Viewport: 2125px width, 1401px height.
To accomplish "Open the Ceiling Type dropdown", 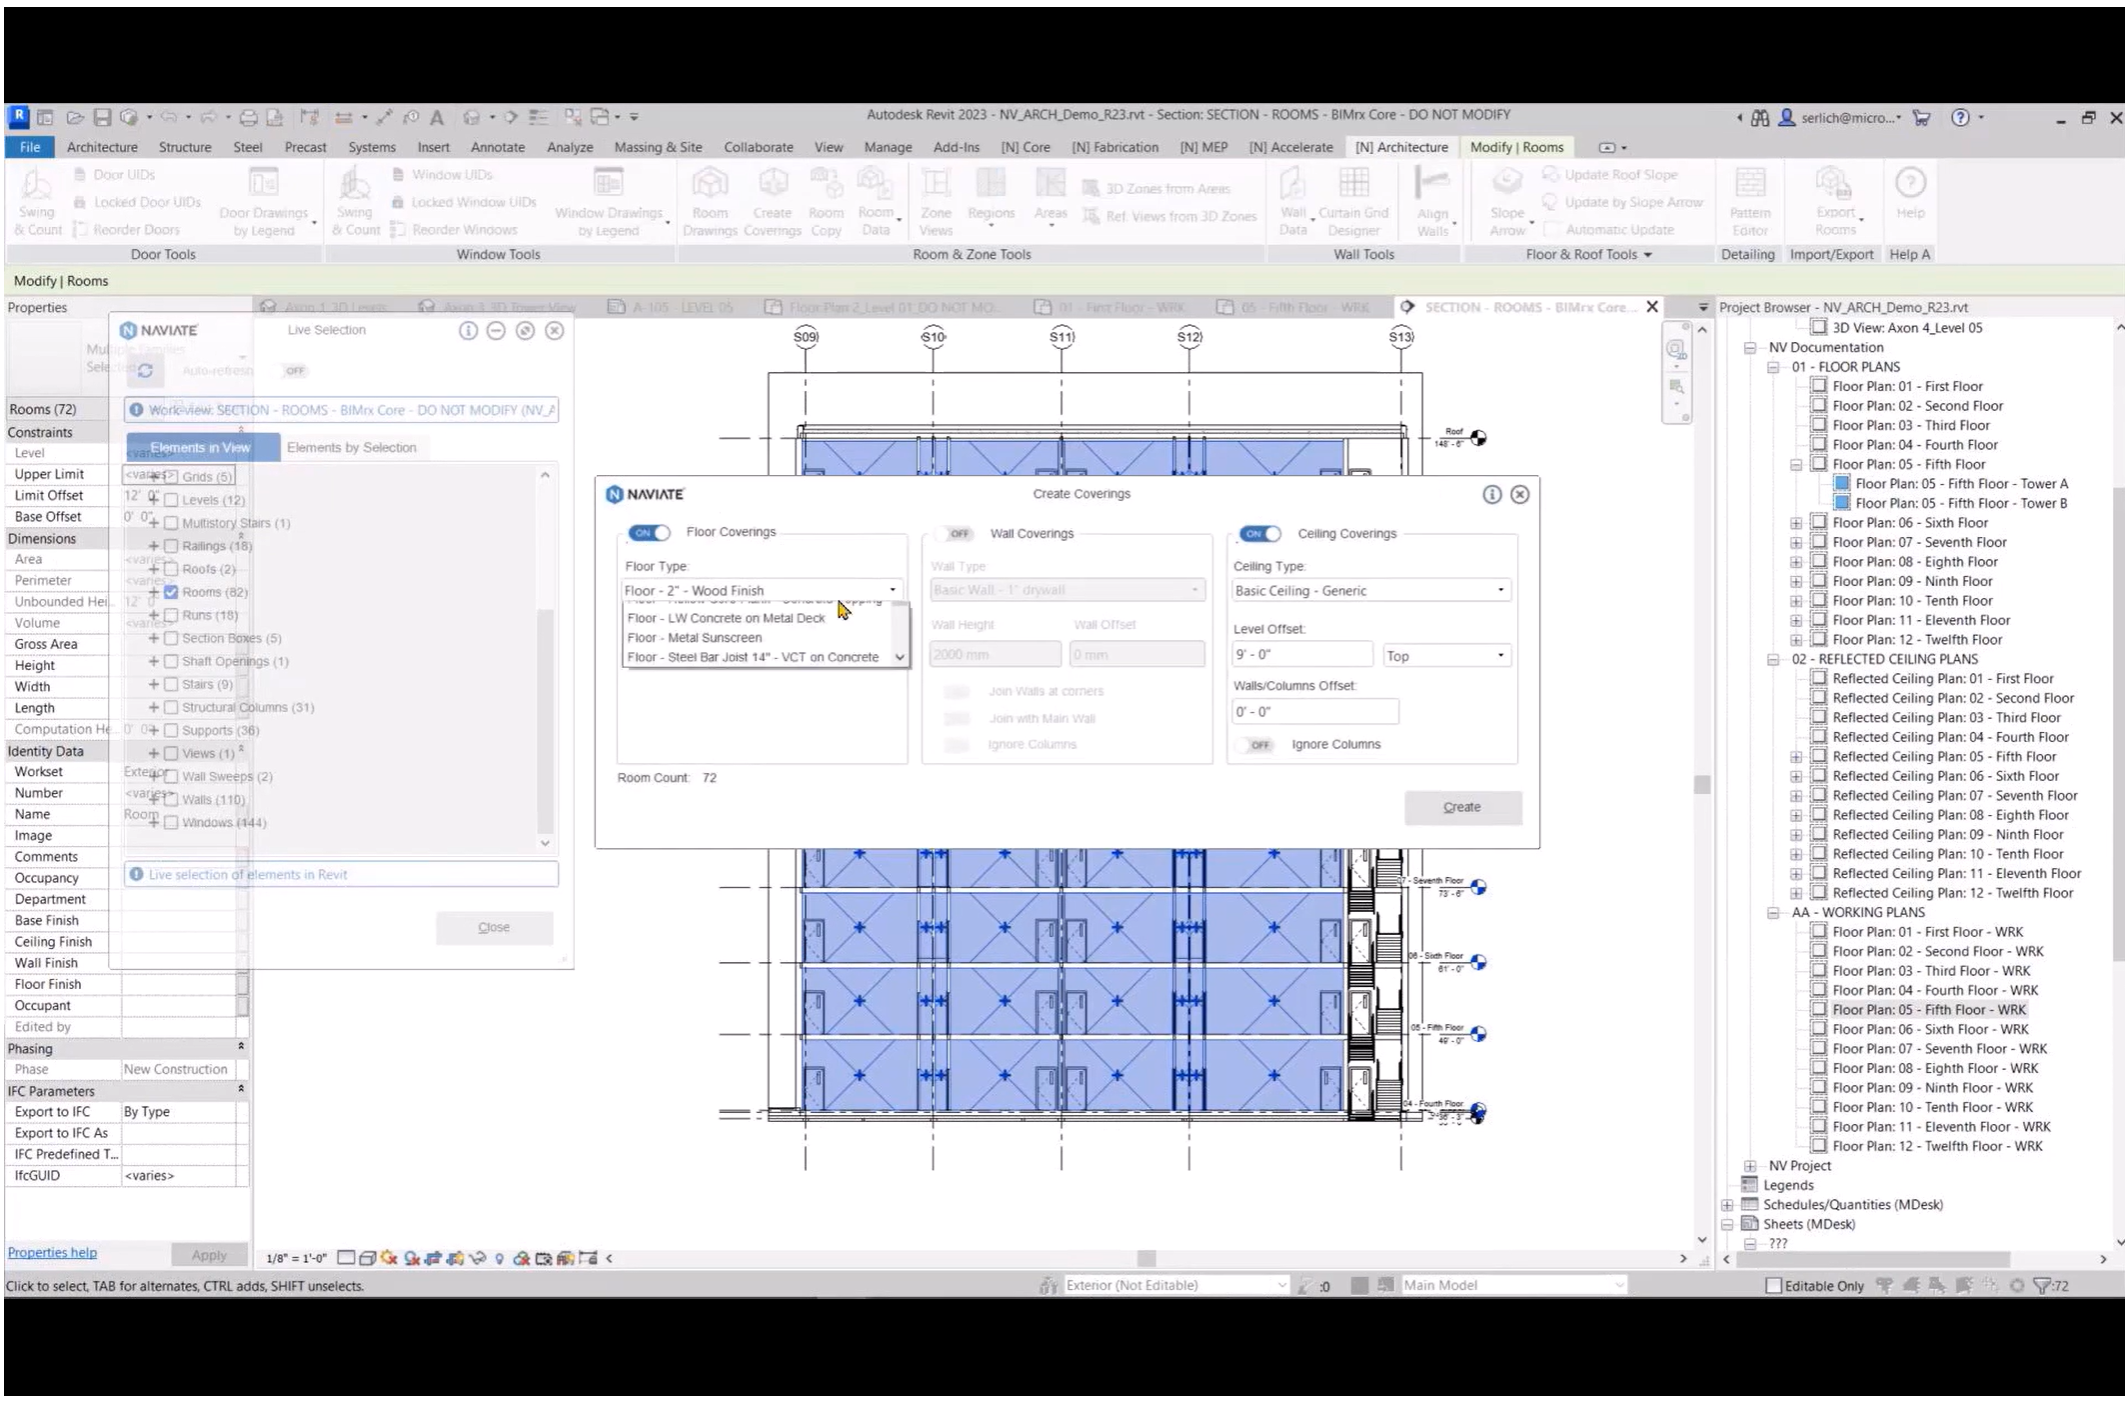I will (1370, 591).
